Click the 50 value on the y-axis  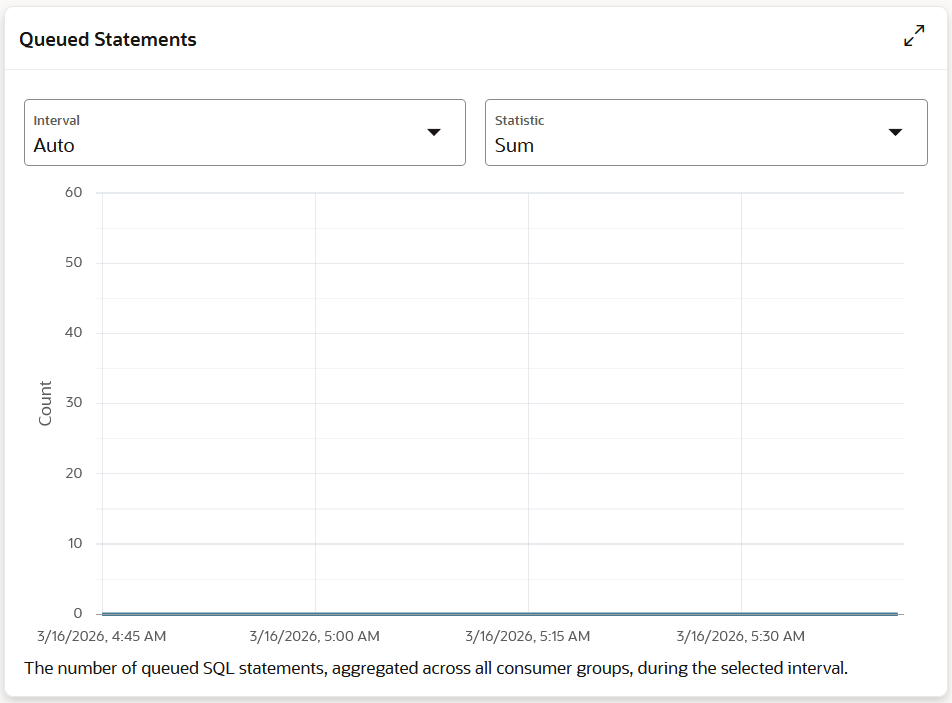click(x=73, y=262)
